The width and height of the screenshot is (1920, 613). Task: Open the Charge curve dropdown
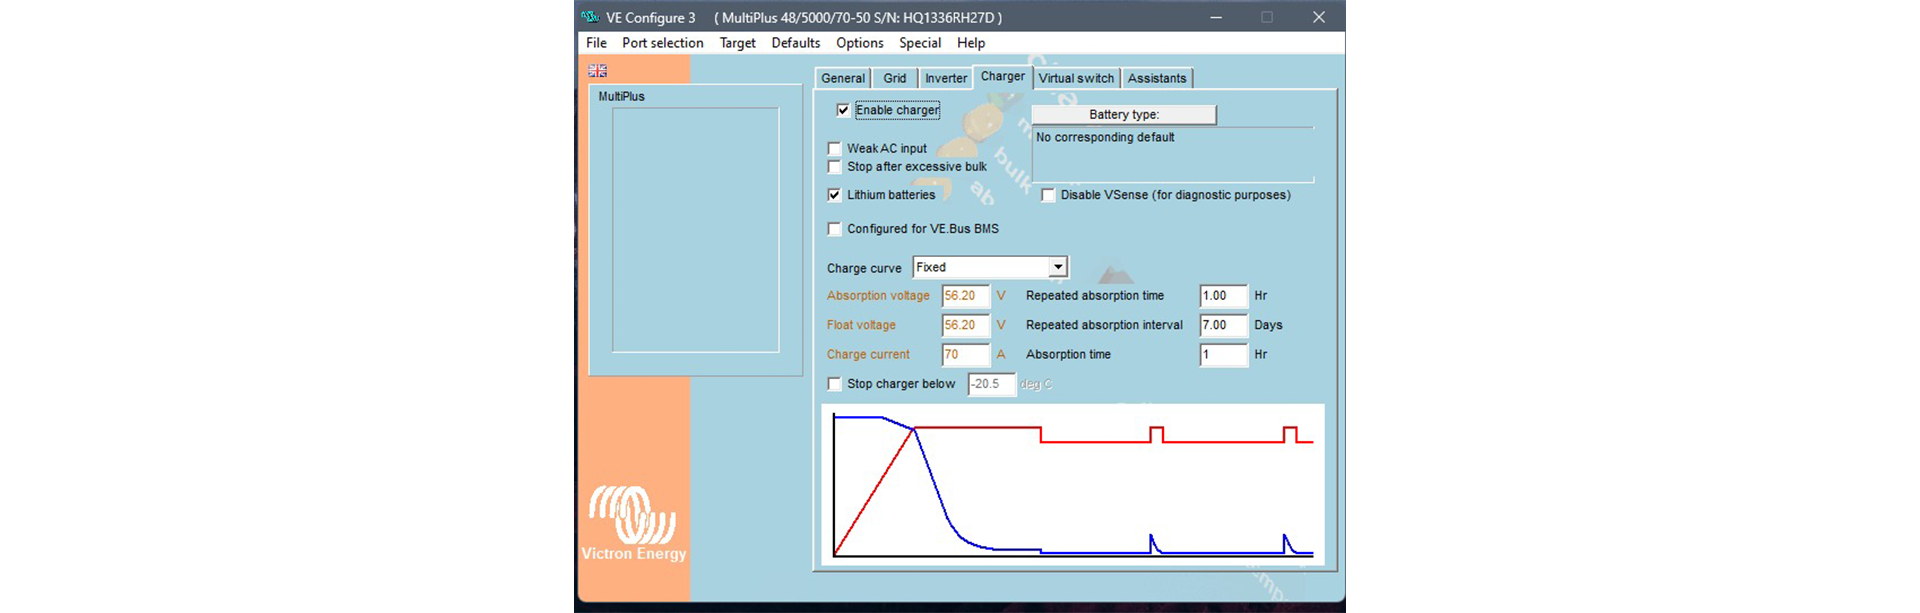1057,268
